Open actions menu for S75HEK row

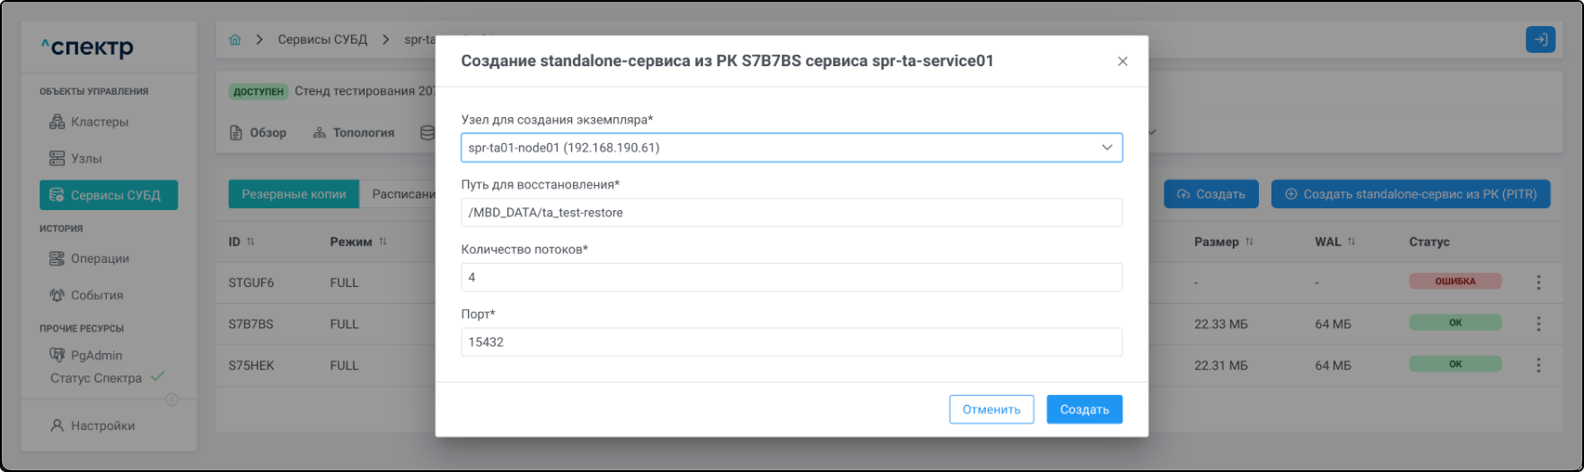pyautogui.click(x=1538, y=365)
